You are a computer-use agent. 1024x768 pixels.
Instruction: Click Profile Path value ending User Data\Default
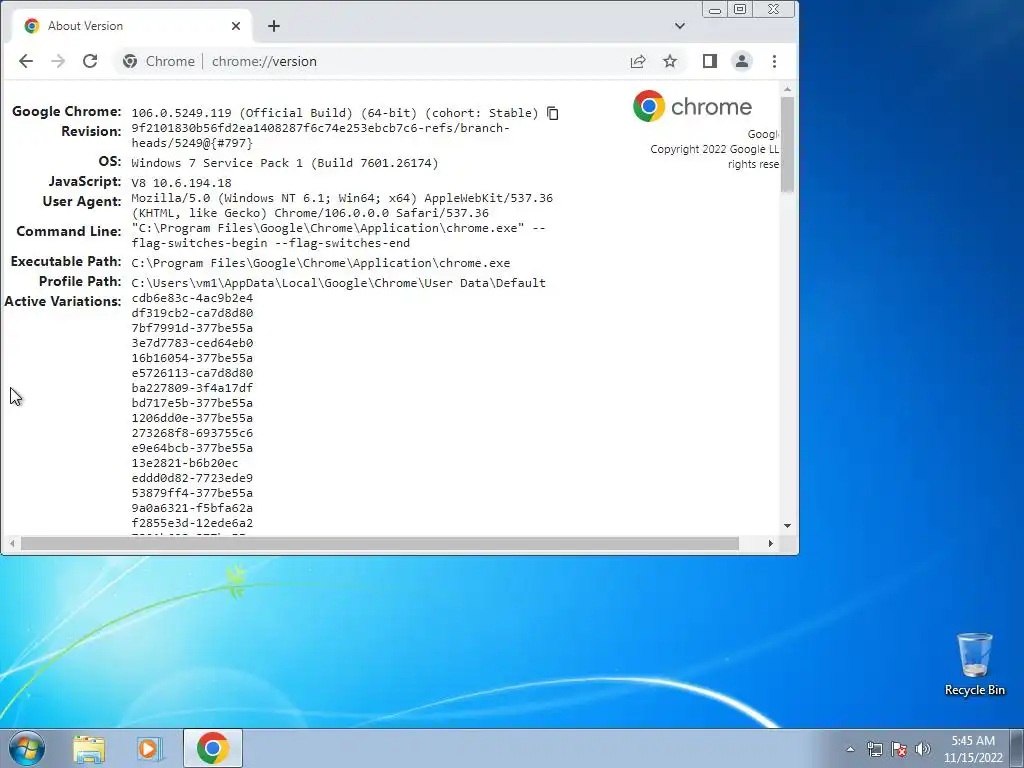(338, 283)
